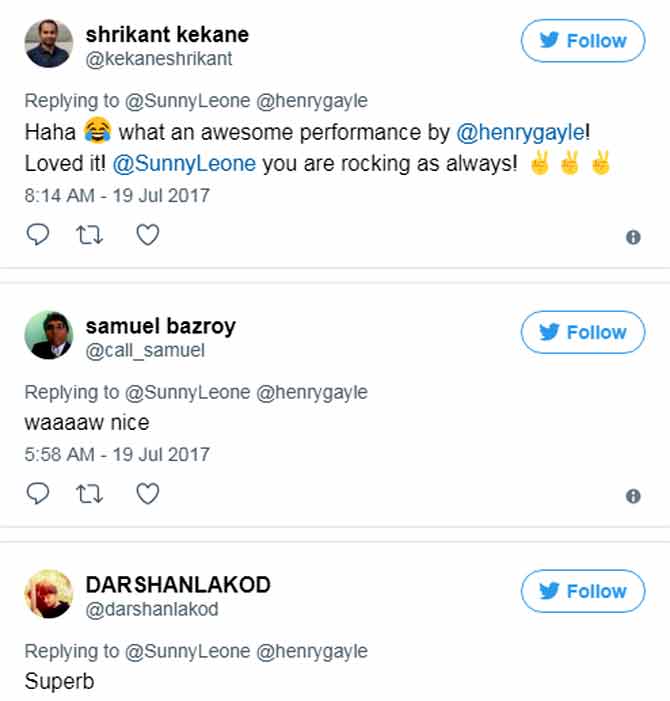Open info icon on shrikant kekane's tweet
The height and width of the screenshot is (701, 670).
click(633, 237)
